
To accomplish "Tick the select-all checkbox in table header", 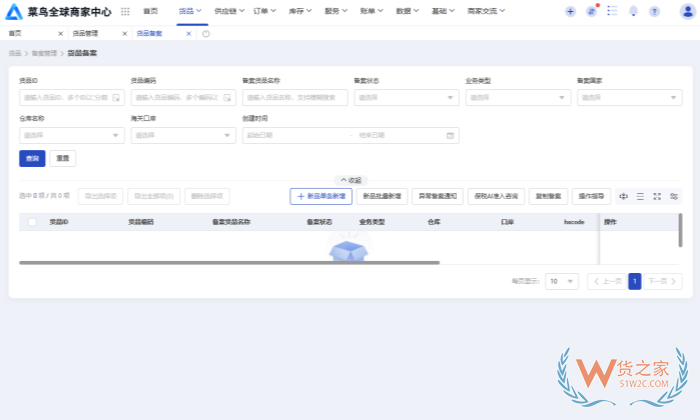I will pyautogui.click(x=32, y=222).
